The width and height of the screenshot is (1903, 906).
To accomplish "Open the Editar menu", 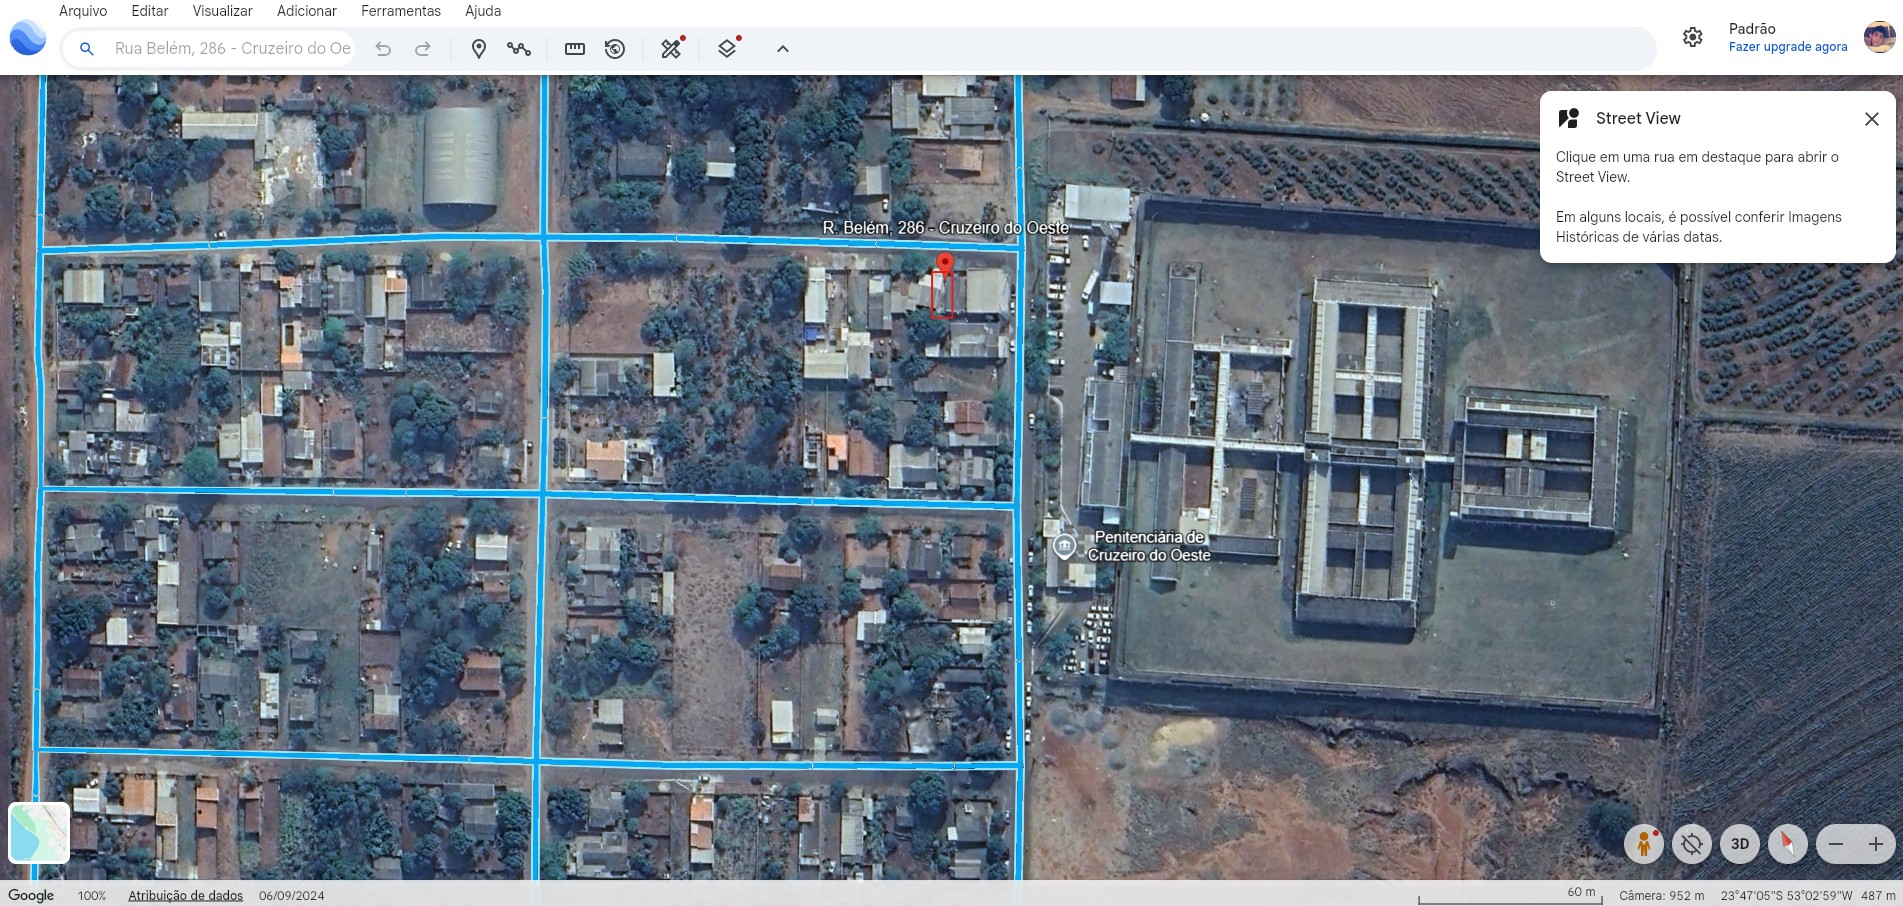I will coord(150,11).
